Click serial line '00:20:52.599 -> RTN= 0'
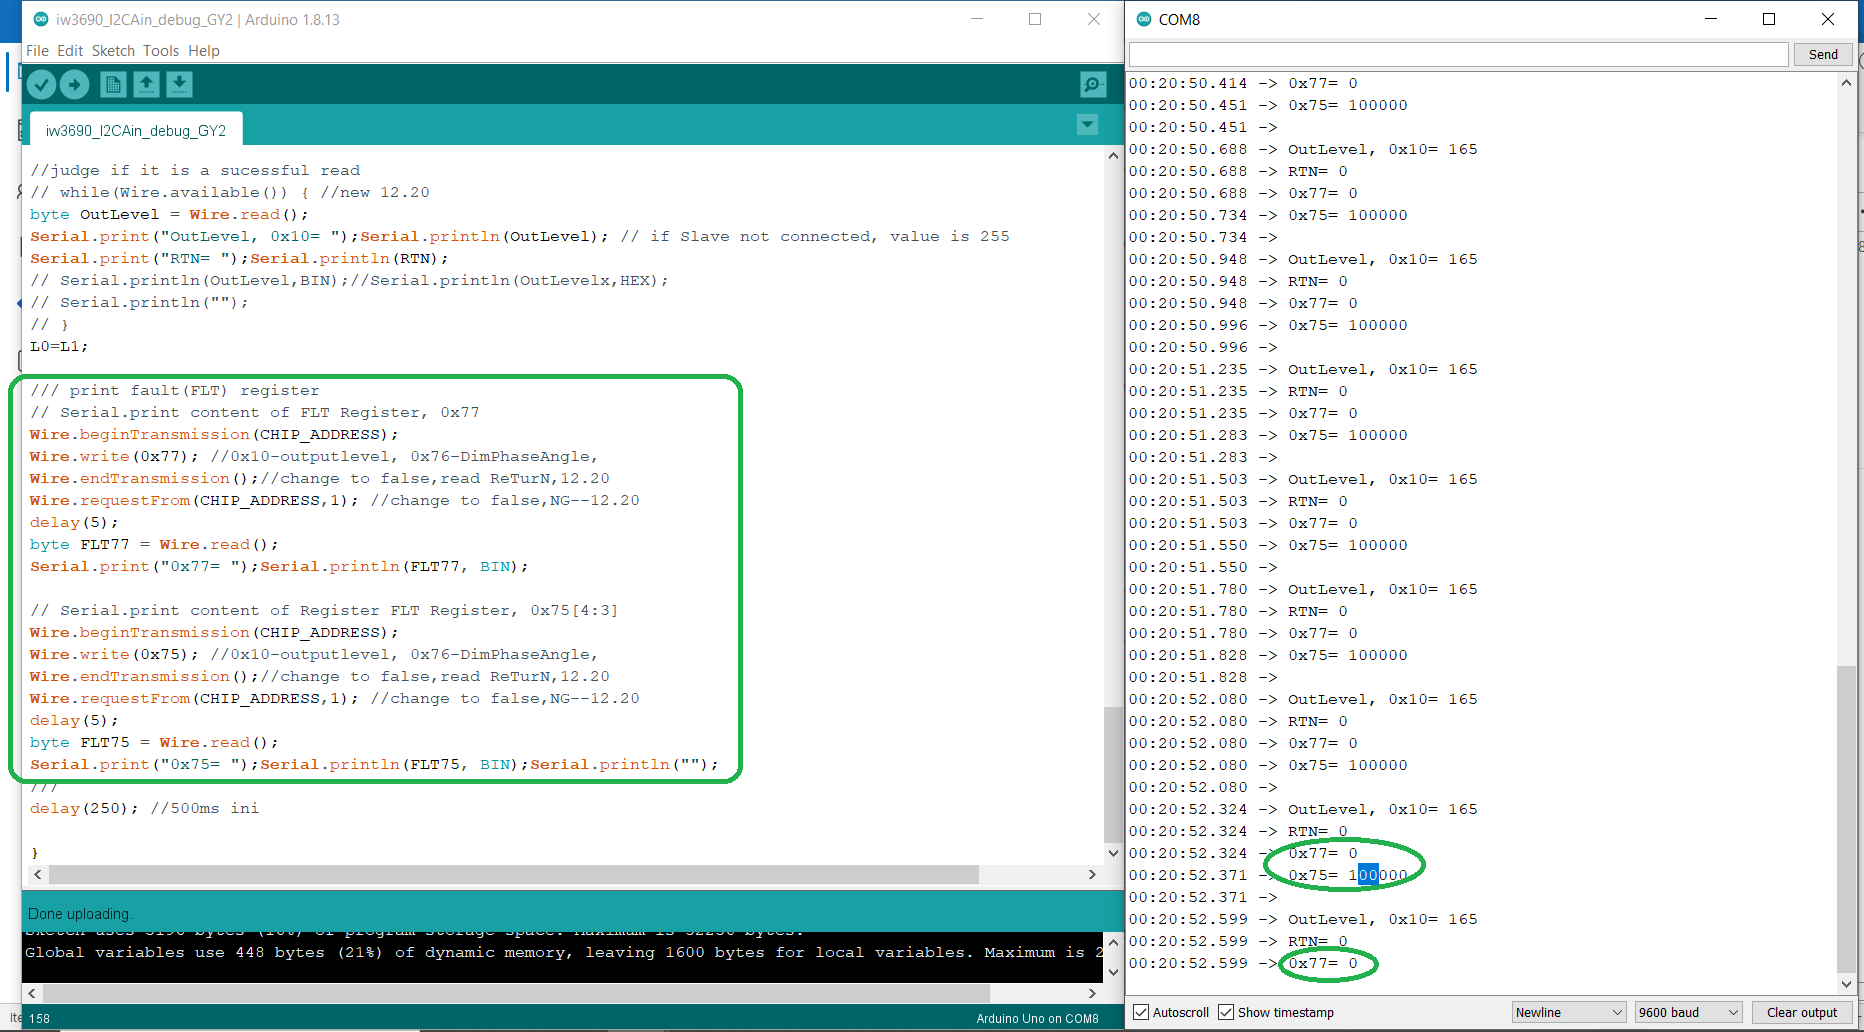The width and height of the screenshot is (1864, 1032). click(x=1238, y=941)
